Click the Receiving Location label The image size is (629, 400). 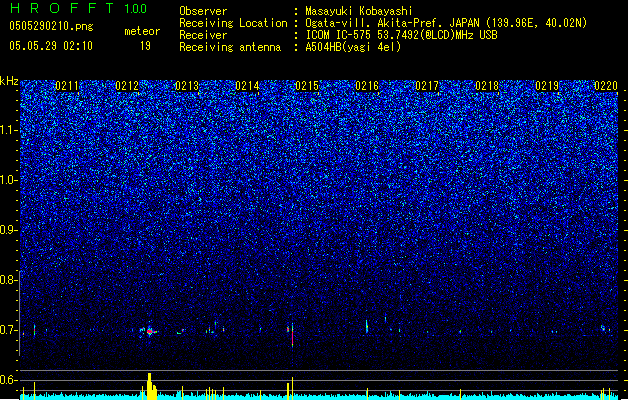[233, 23]
